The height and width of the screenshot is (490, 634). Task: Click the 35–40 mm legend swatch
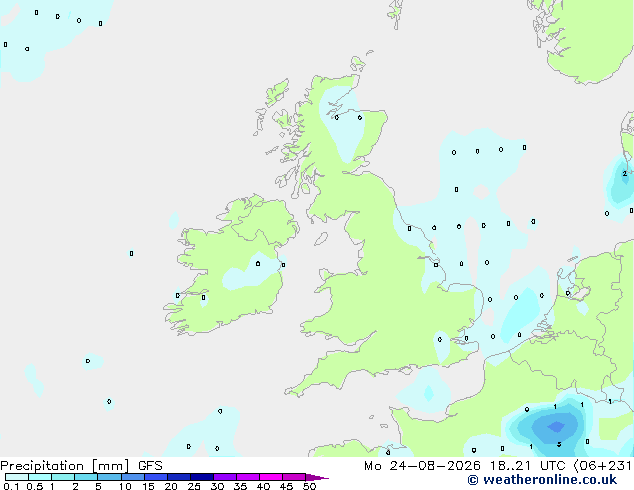(x=248, y=477)
